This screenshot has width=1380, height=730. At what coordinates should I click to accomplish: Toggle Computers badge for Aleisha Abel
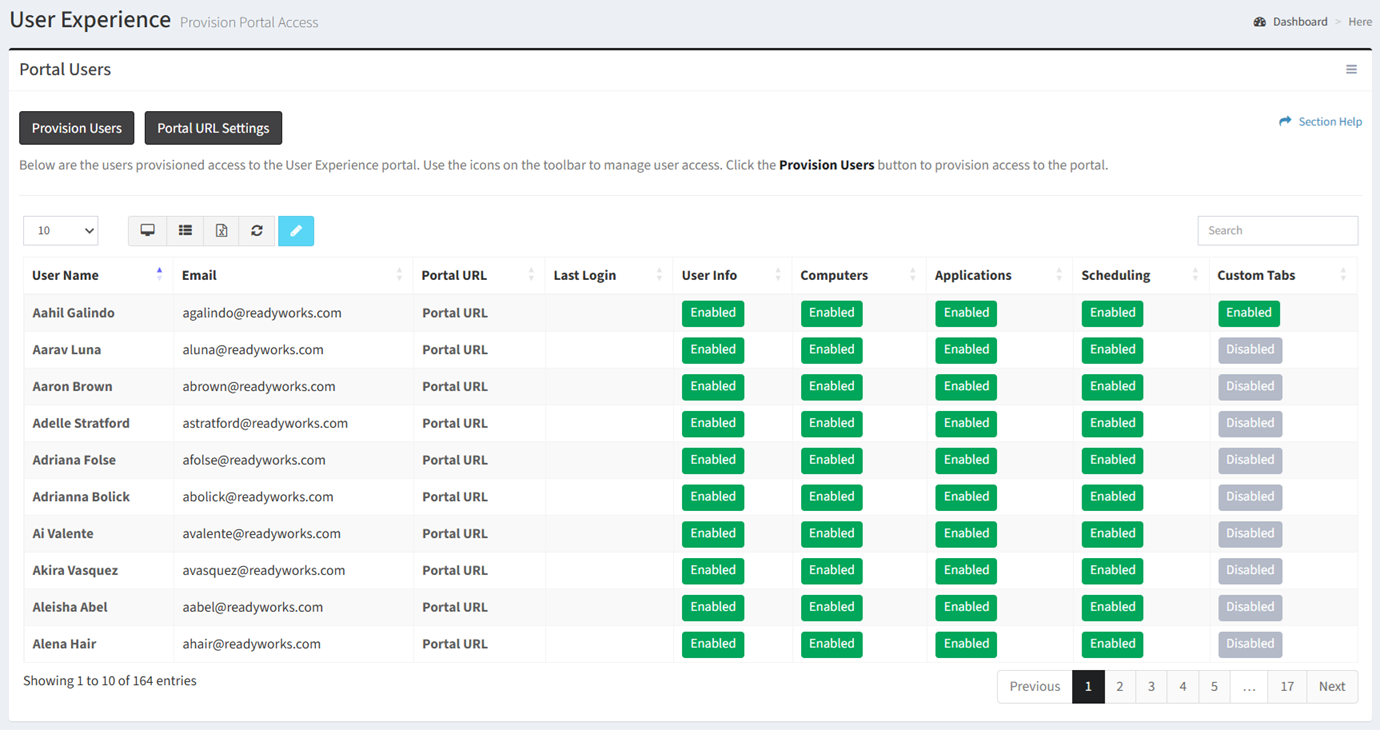coord(832,607)
